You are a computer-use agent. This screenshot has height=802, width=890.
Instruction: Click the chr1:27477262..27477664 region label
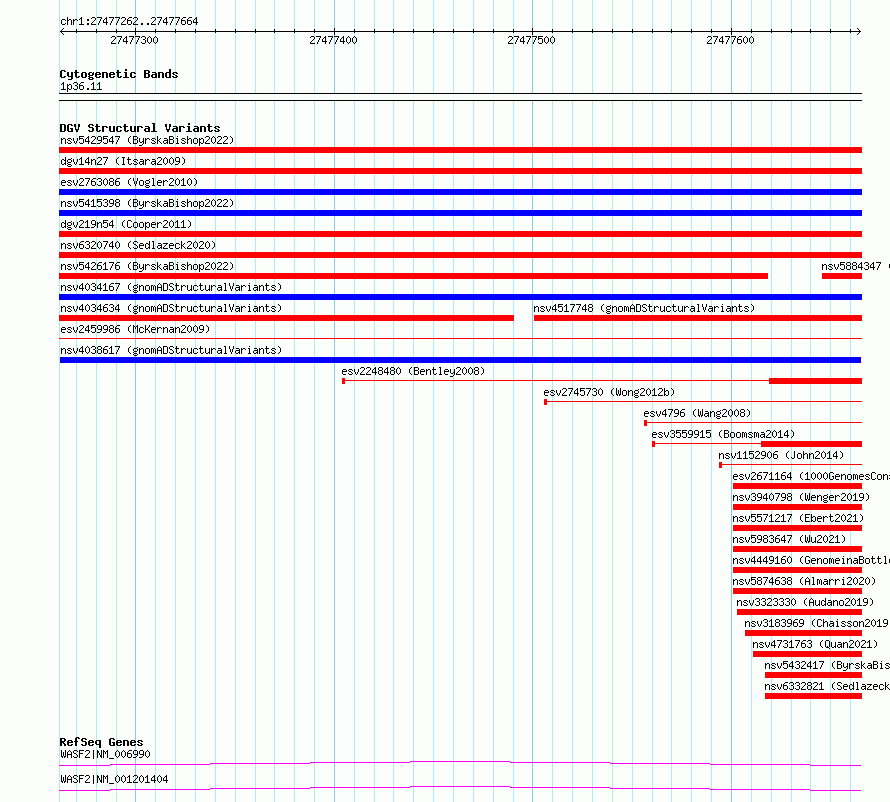coord(129,21)
